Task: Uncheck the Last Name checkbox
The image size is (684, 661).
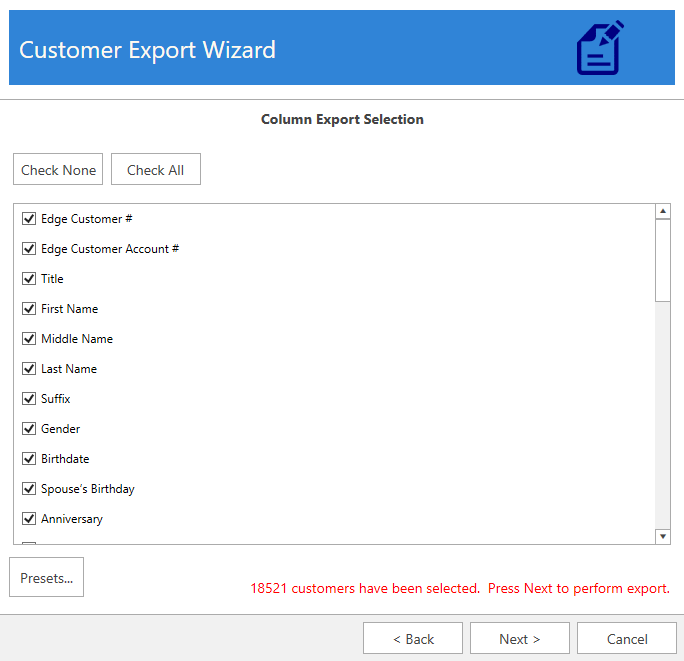Action: tap(29, 369)
